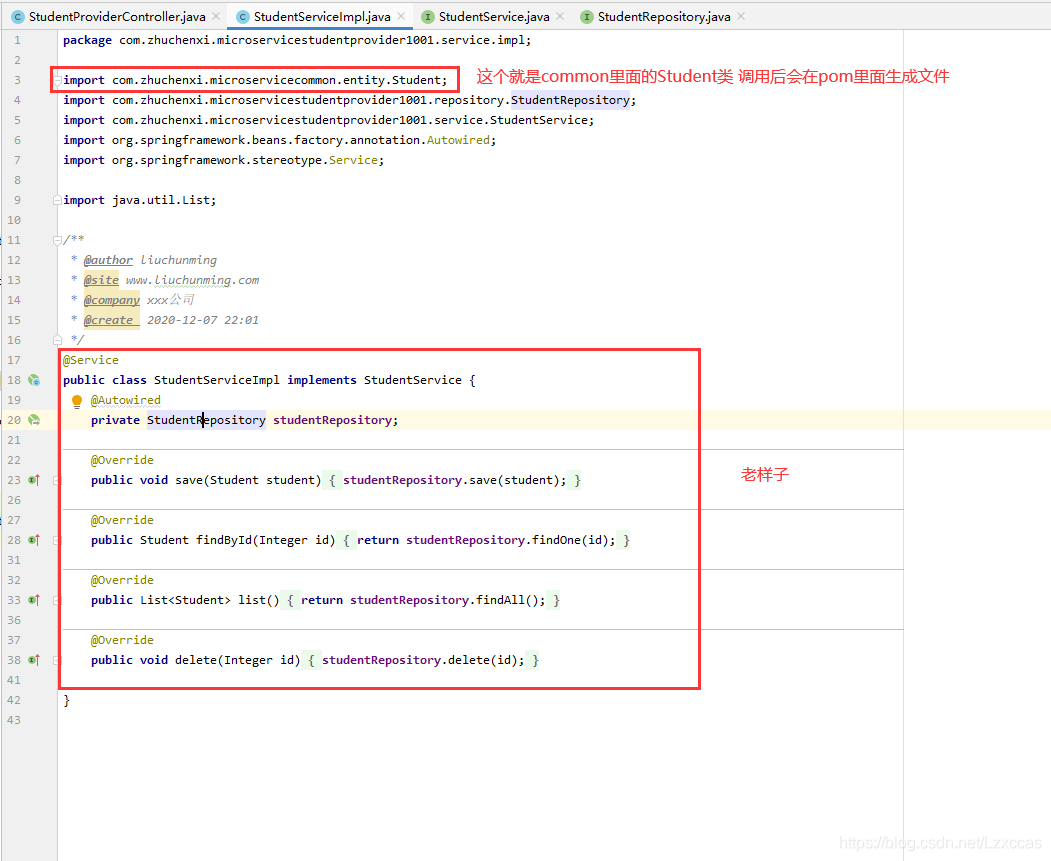Click the @Service annotation on line 17
This screenshot has width=1051, height=861.
click(x=90, y=360)
